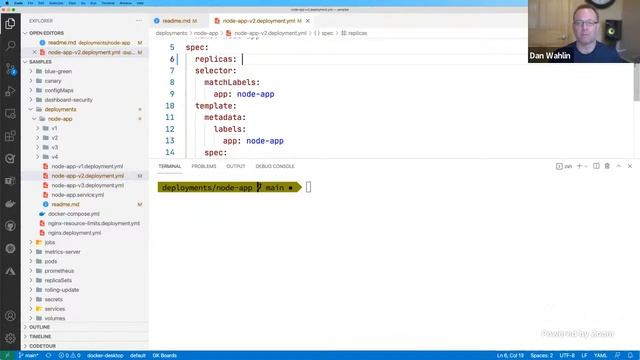The height and width of the screenshot is (360, 640).
Task: Click feedback icon in status bar
Action: coord(618,356)
